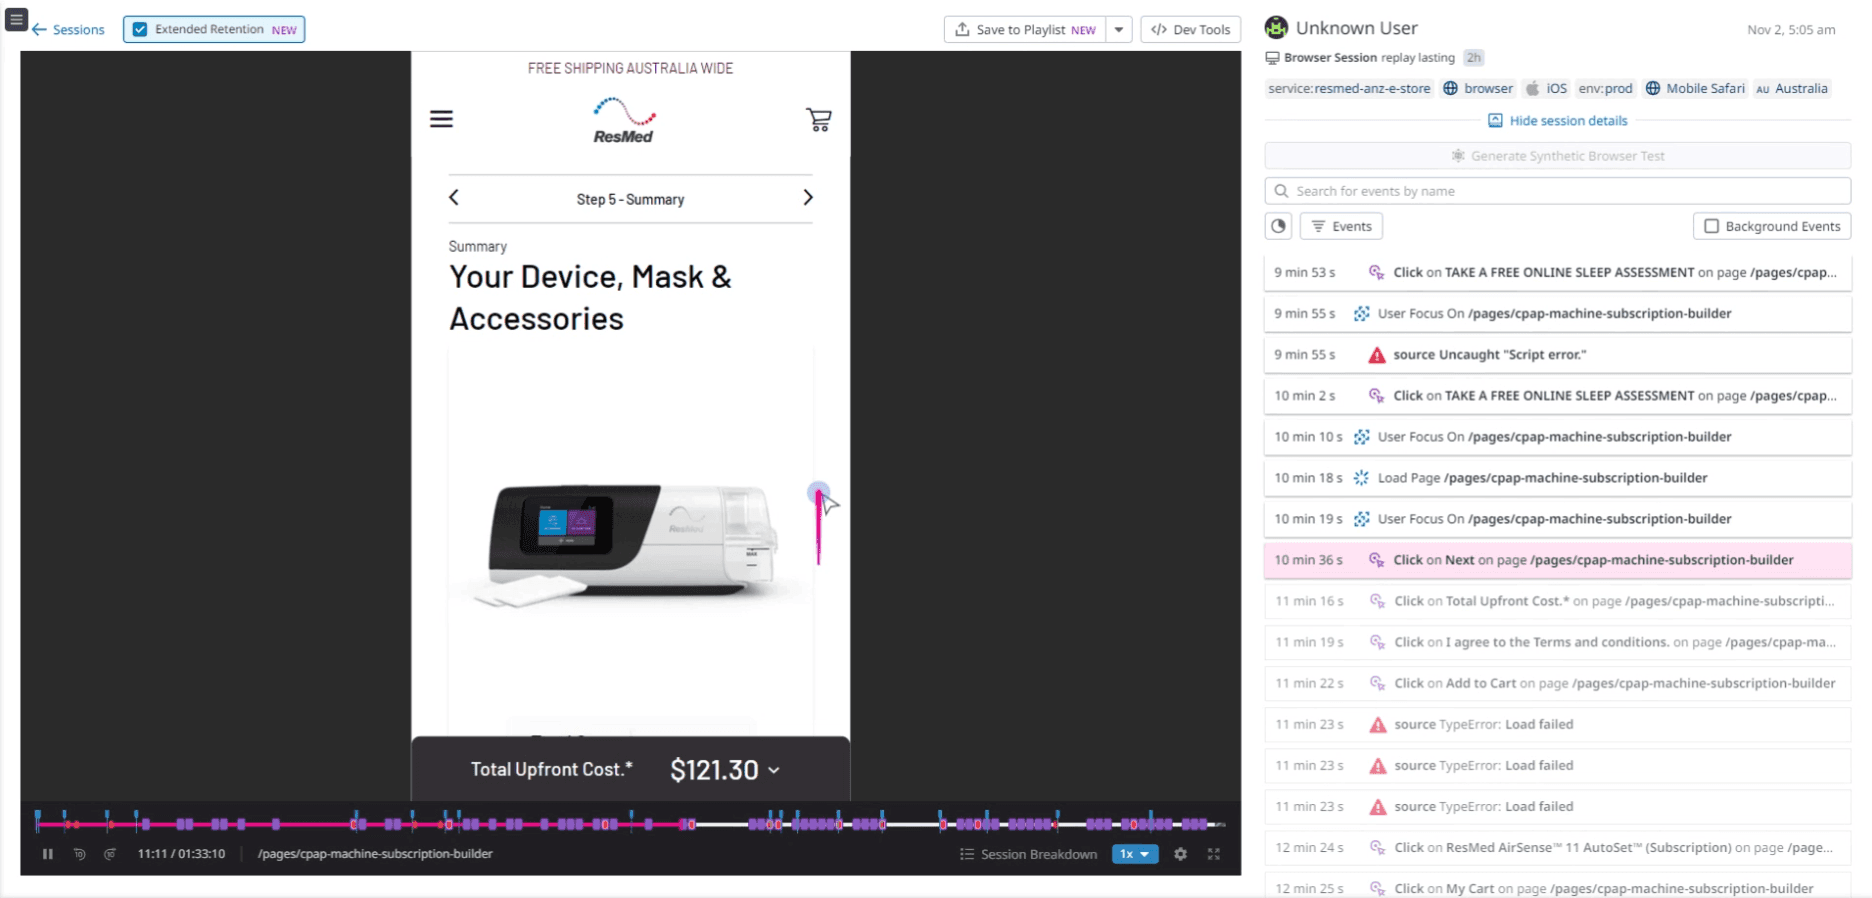
Task: Click the Unknown User avatar icon
Action: (1276, 28)
